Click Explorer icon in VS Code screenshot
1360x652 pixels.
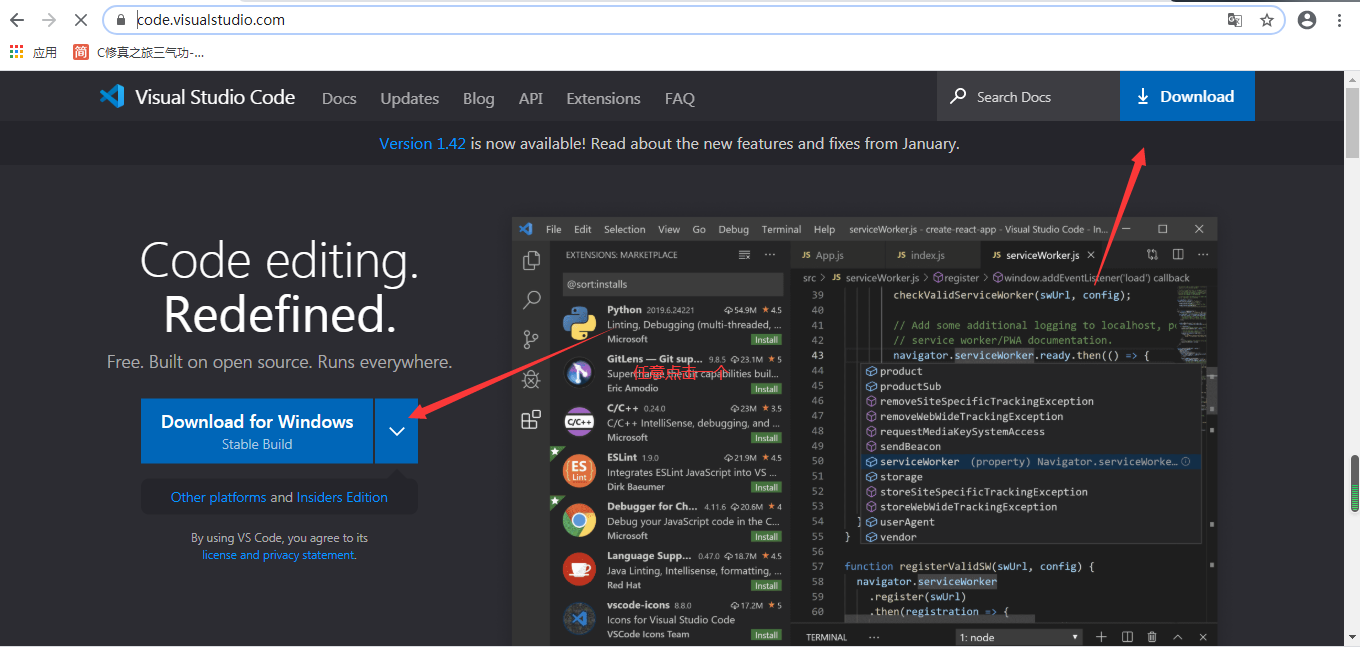click(531, 260)
